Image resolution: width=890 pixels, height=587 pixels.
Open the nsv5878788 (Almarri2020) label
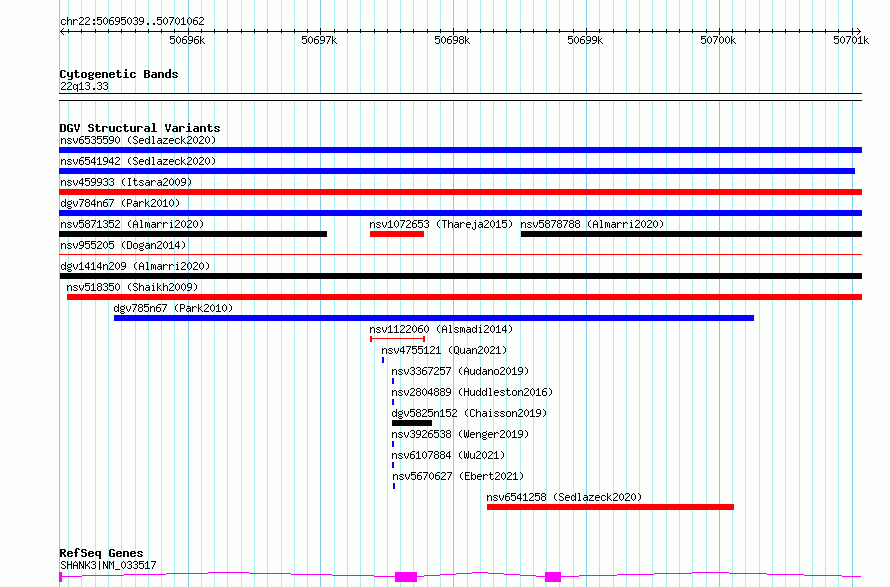click(592, 224)
